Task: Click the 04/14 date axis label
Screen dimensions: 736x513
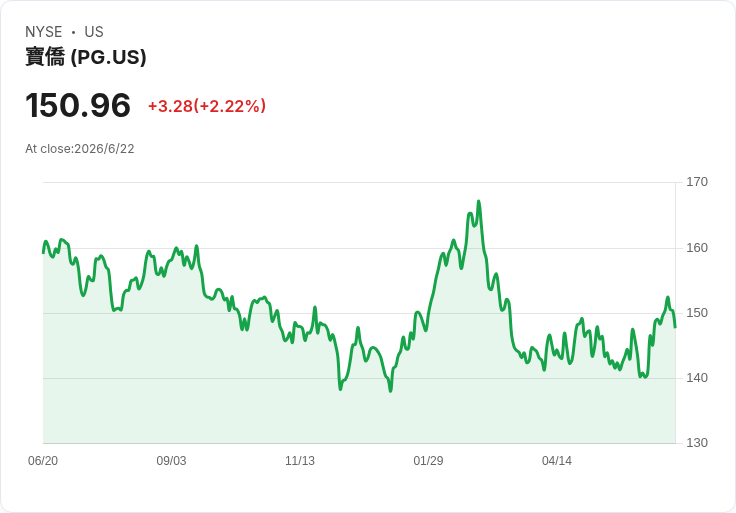Action: (557, 461)
